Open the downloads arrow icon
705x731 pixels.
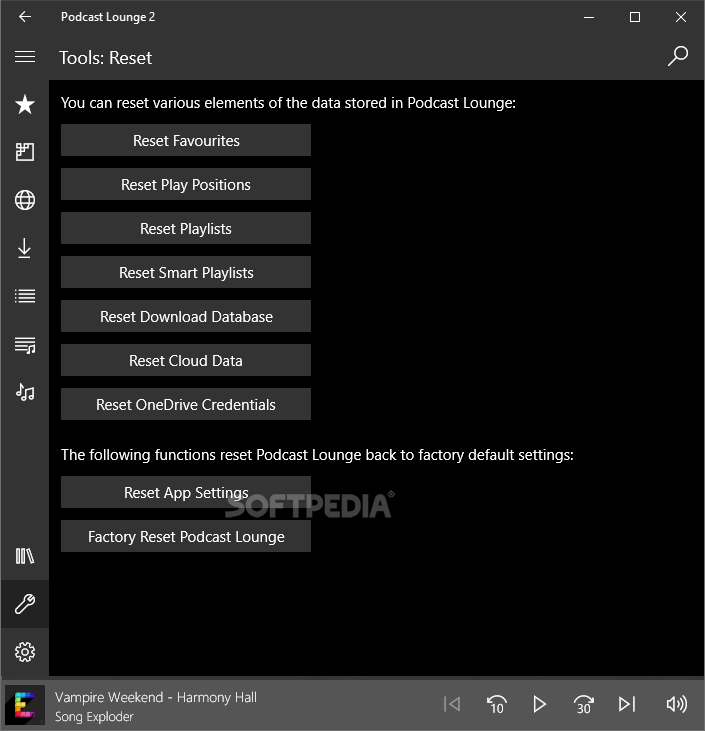pos(25,248)
